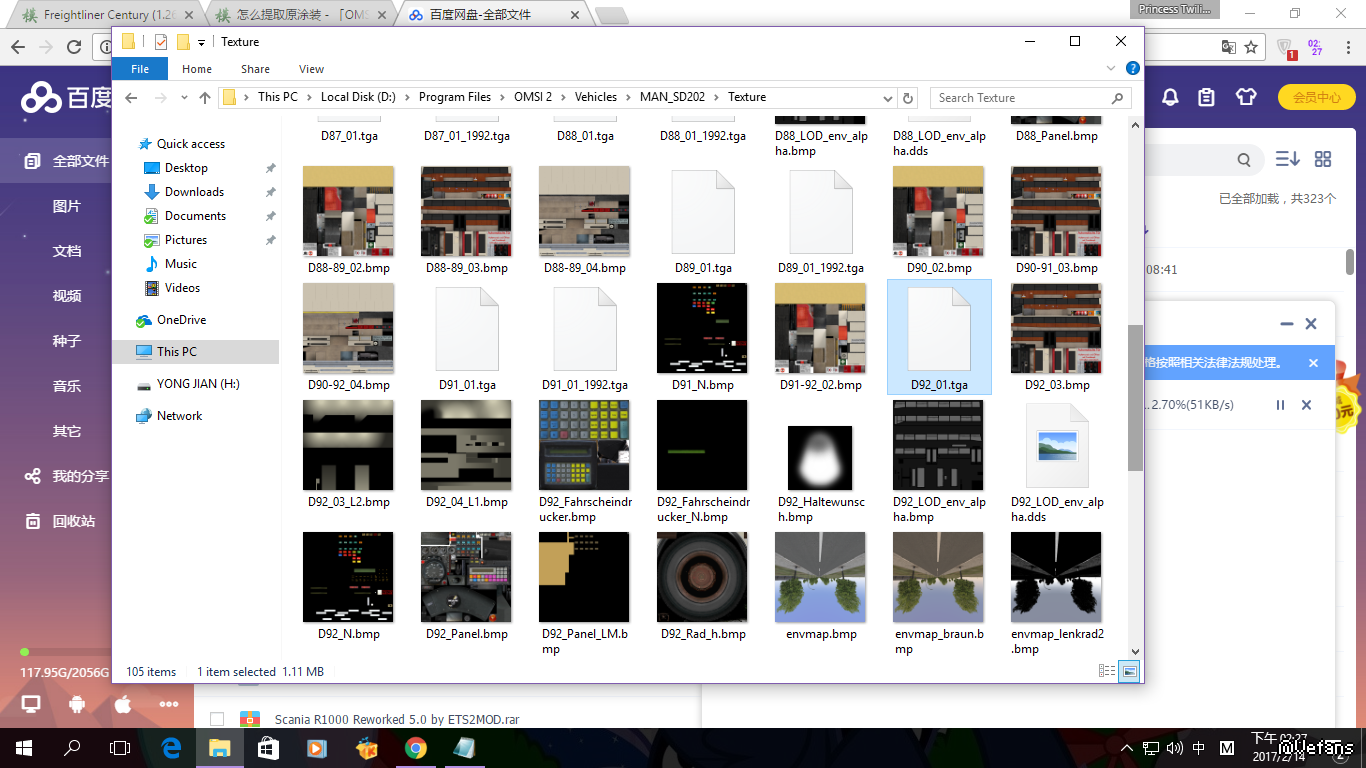Toggle large thumbnails view in Explorer status bar

pyautogui.click(x=1129, y=672)
